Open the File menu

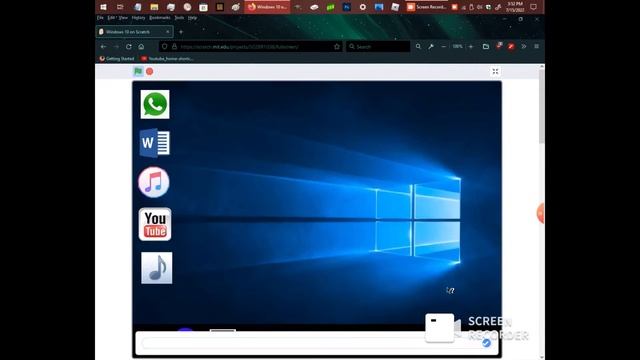coord(100,18)
